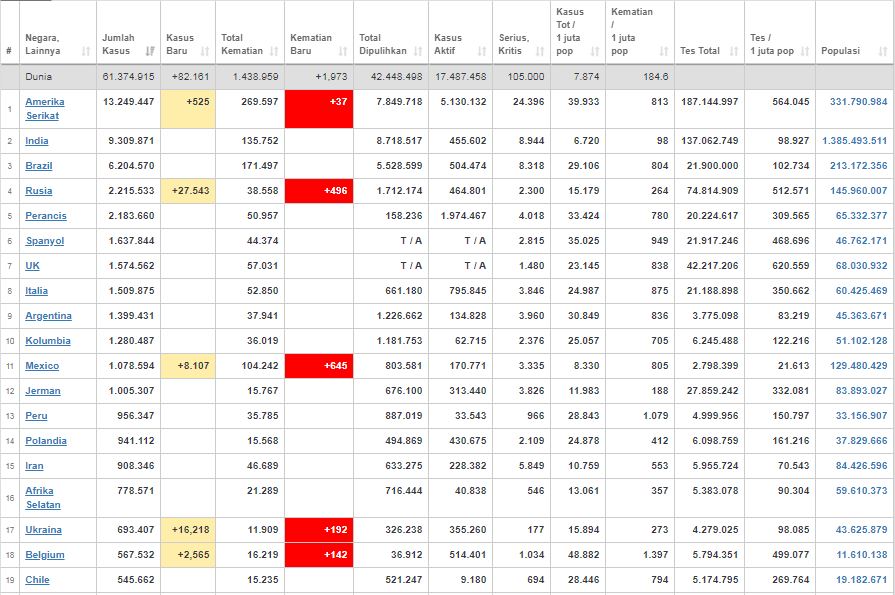Screen dimensions: 895x595
Task: Select the Dunia row label
Action: click(38, 77)
